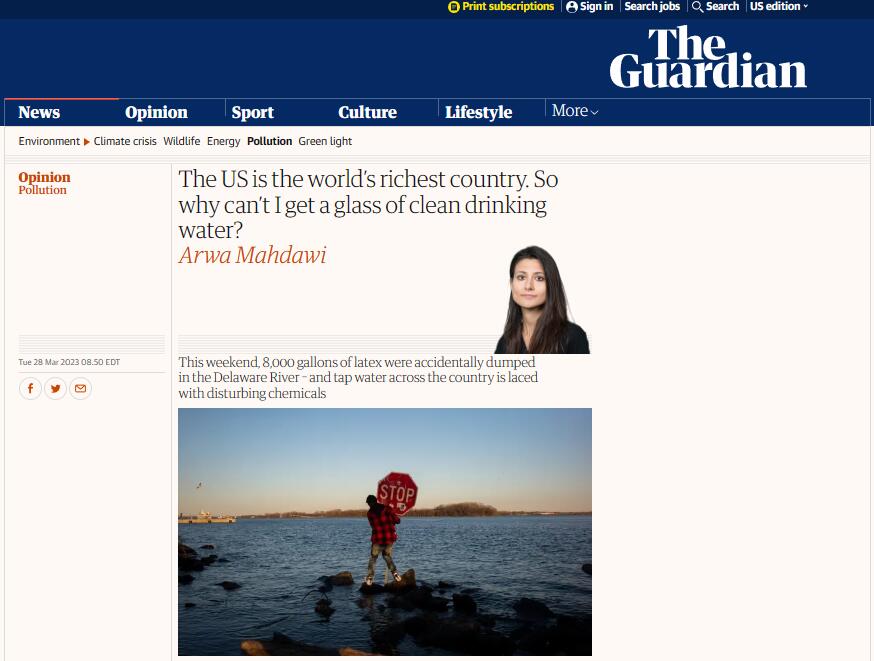Click the Sign in profile icon

pos(571,7)
